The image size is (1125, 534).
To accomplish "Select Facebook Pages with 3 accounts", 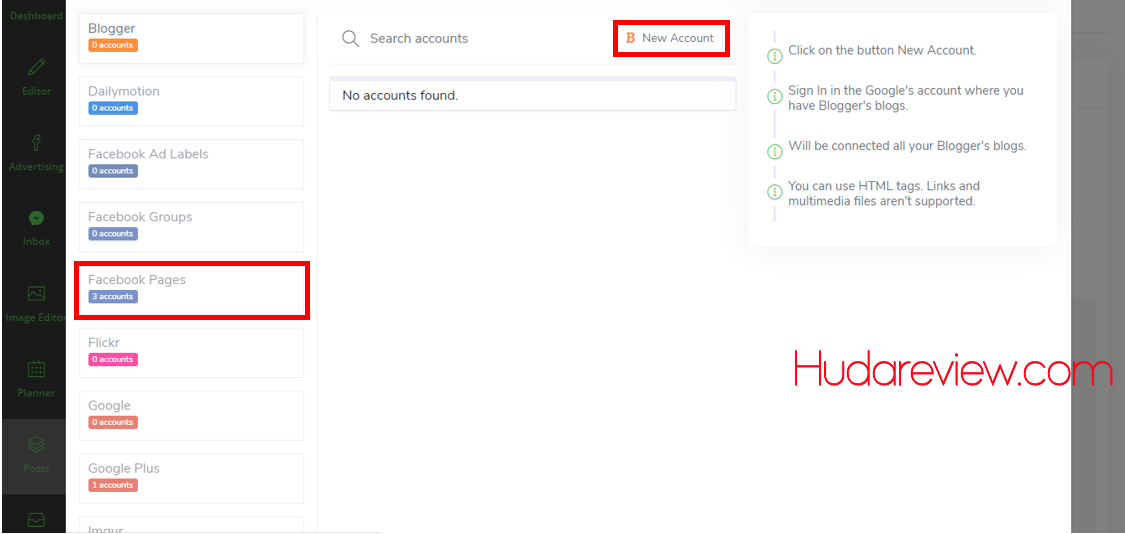I will (x=191, y=289).
